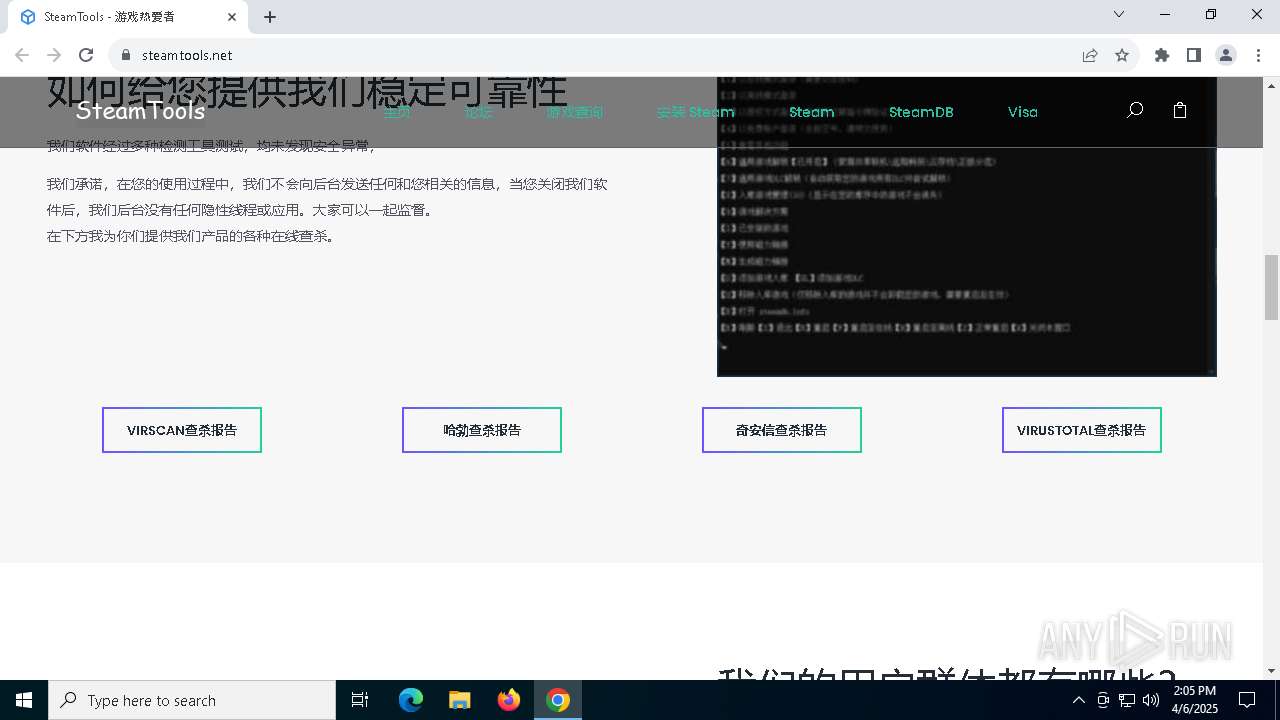Click the page vertical scrollbar thumb
Image resolution: width=1280 pixels, height=720 pixels.
pyautogui.click(x=1272, y=287)
